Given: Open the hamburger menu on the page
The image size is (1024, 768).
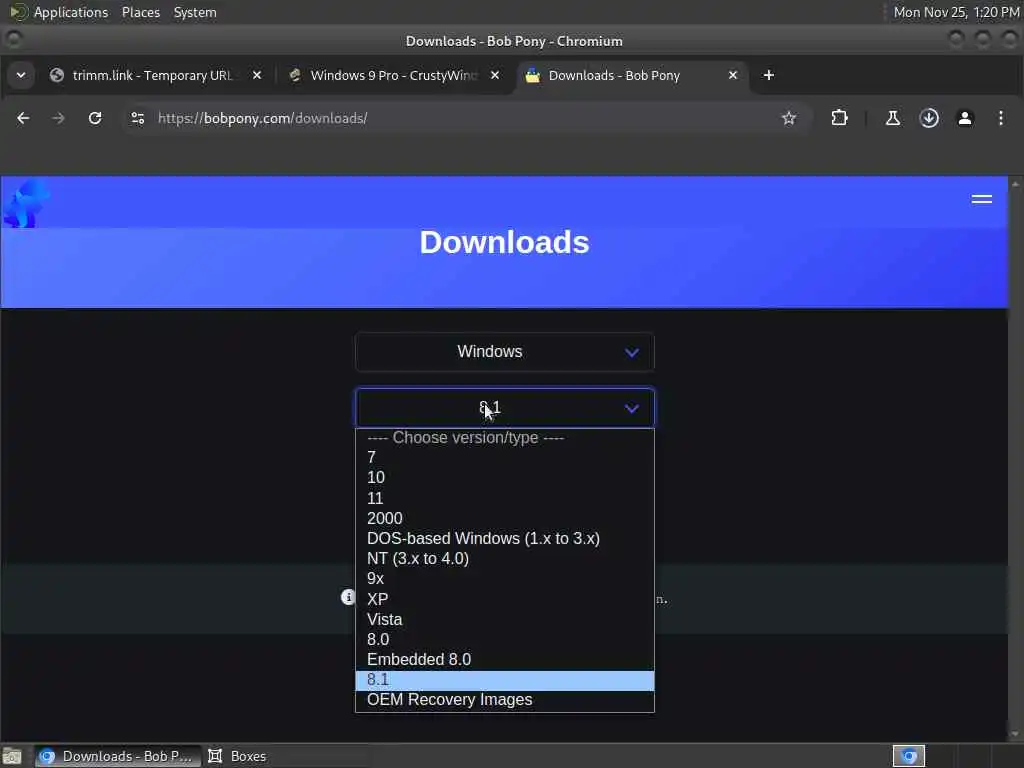Looking at the screenshot, I should [x=982, y=199].
